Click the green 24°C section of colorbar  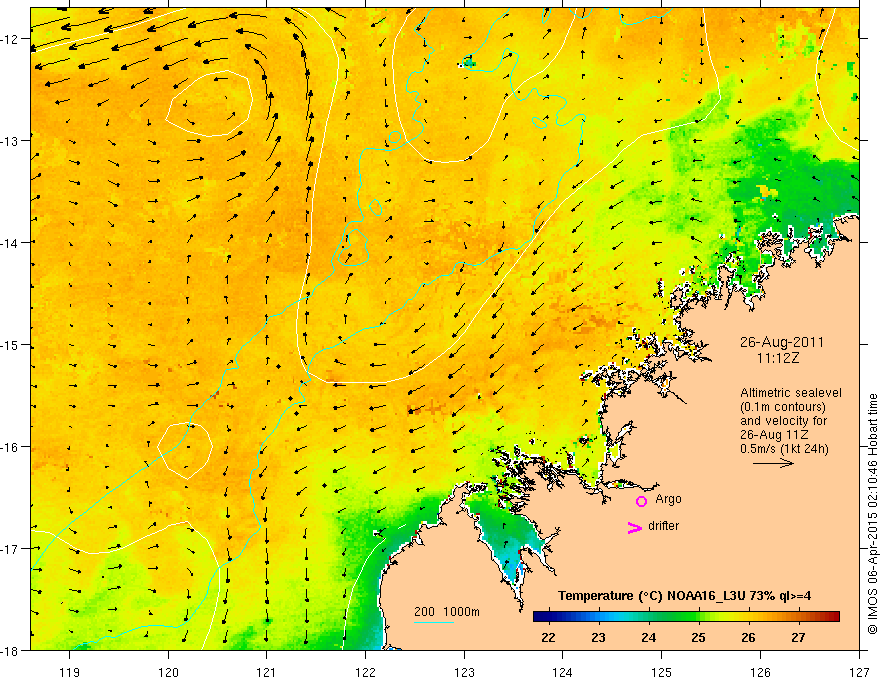(x=649, y=617)
